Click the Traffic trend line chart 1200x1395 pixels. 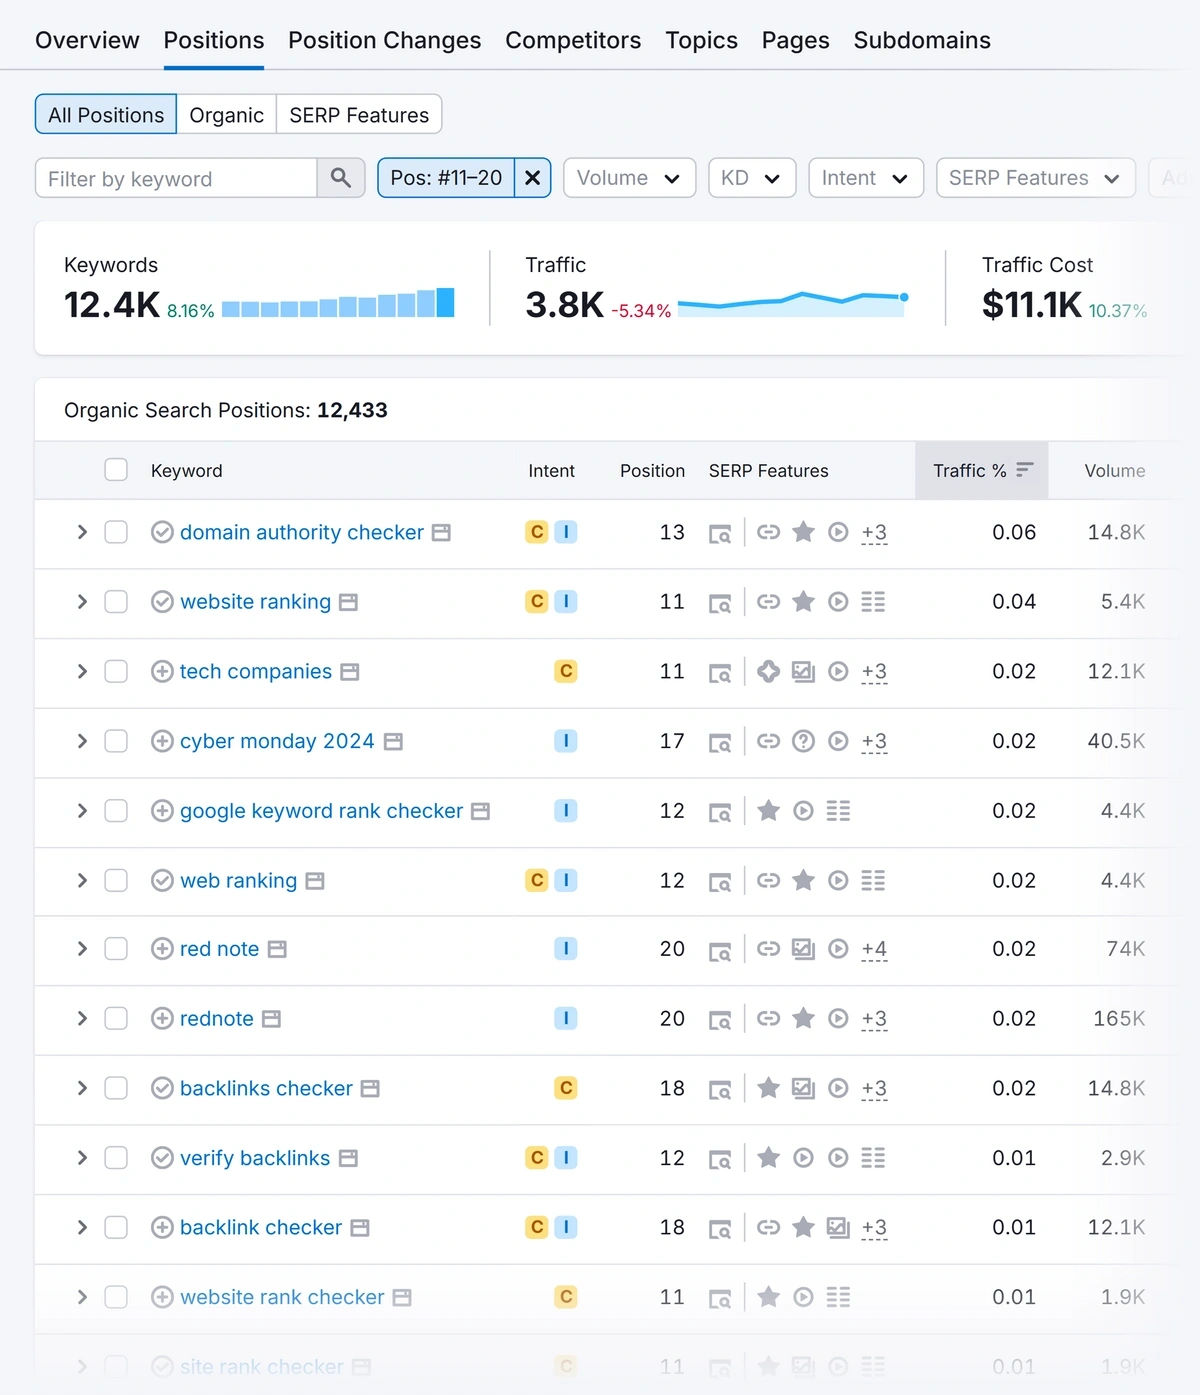pyautogui.click(x=793, y=302)
